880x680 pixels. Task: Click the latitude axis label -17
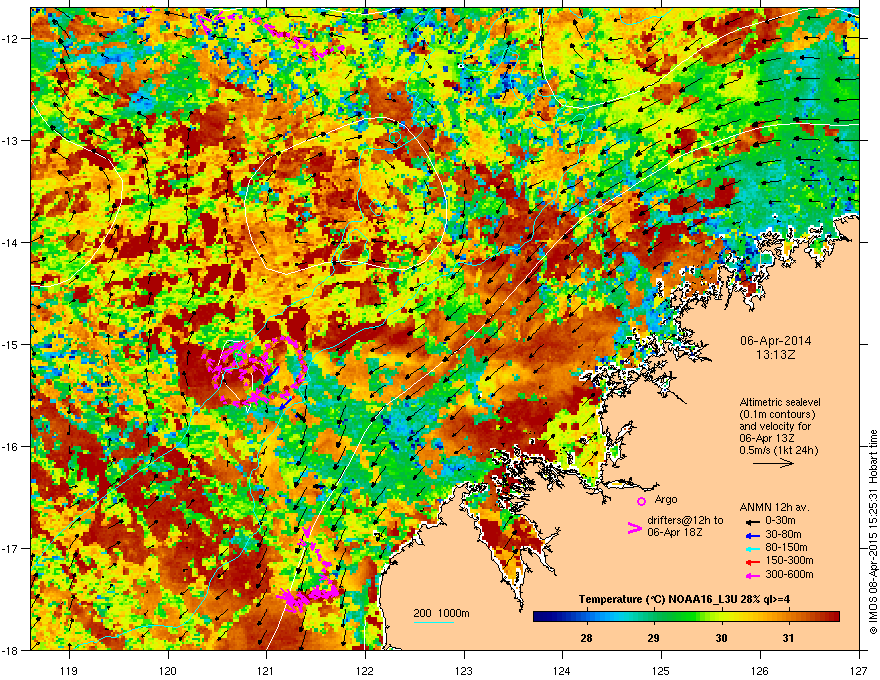click(10, 548)
